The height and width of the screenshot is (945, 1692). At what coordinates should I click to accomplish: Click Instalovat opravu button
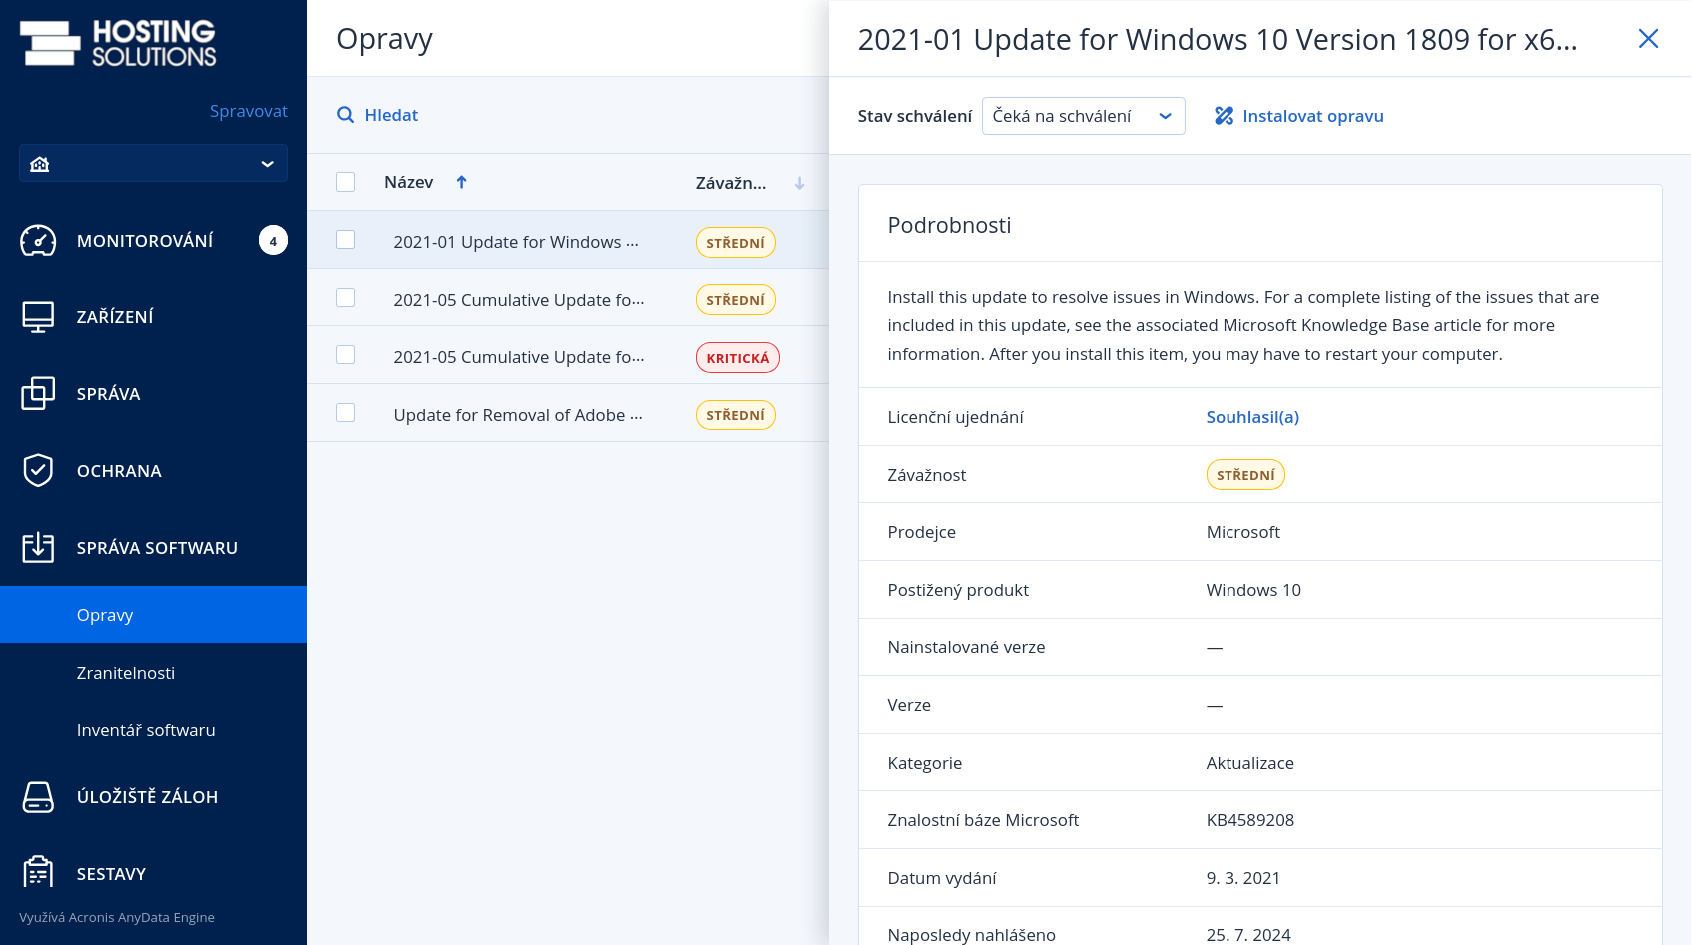1300,116
